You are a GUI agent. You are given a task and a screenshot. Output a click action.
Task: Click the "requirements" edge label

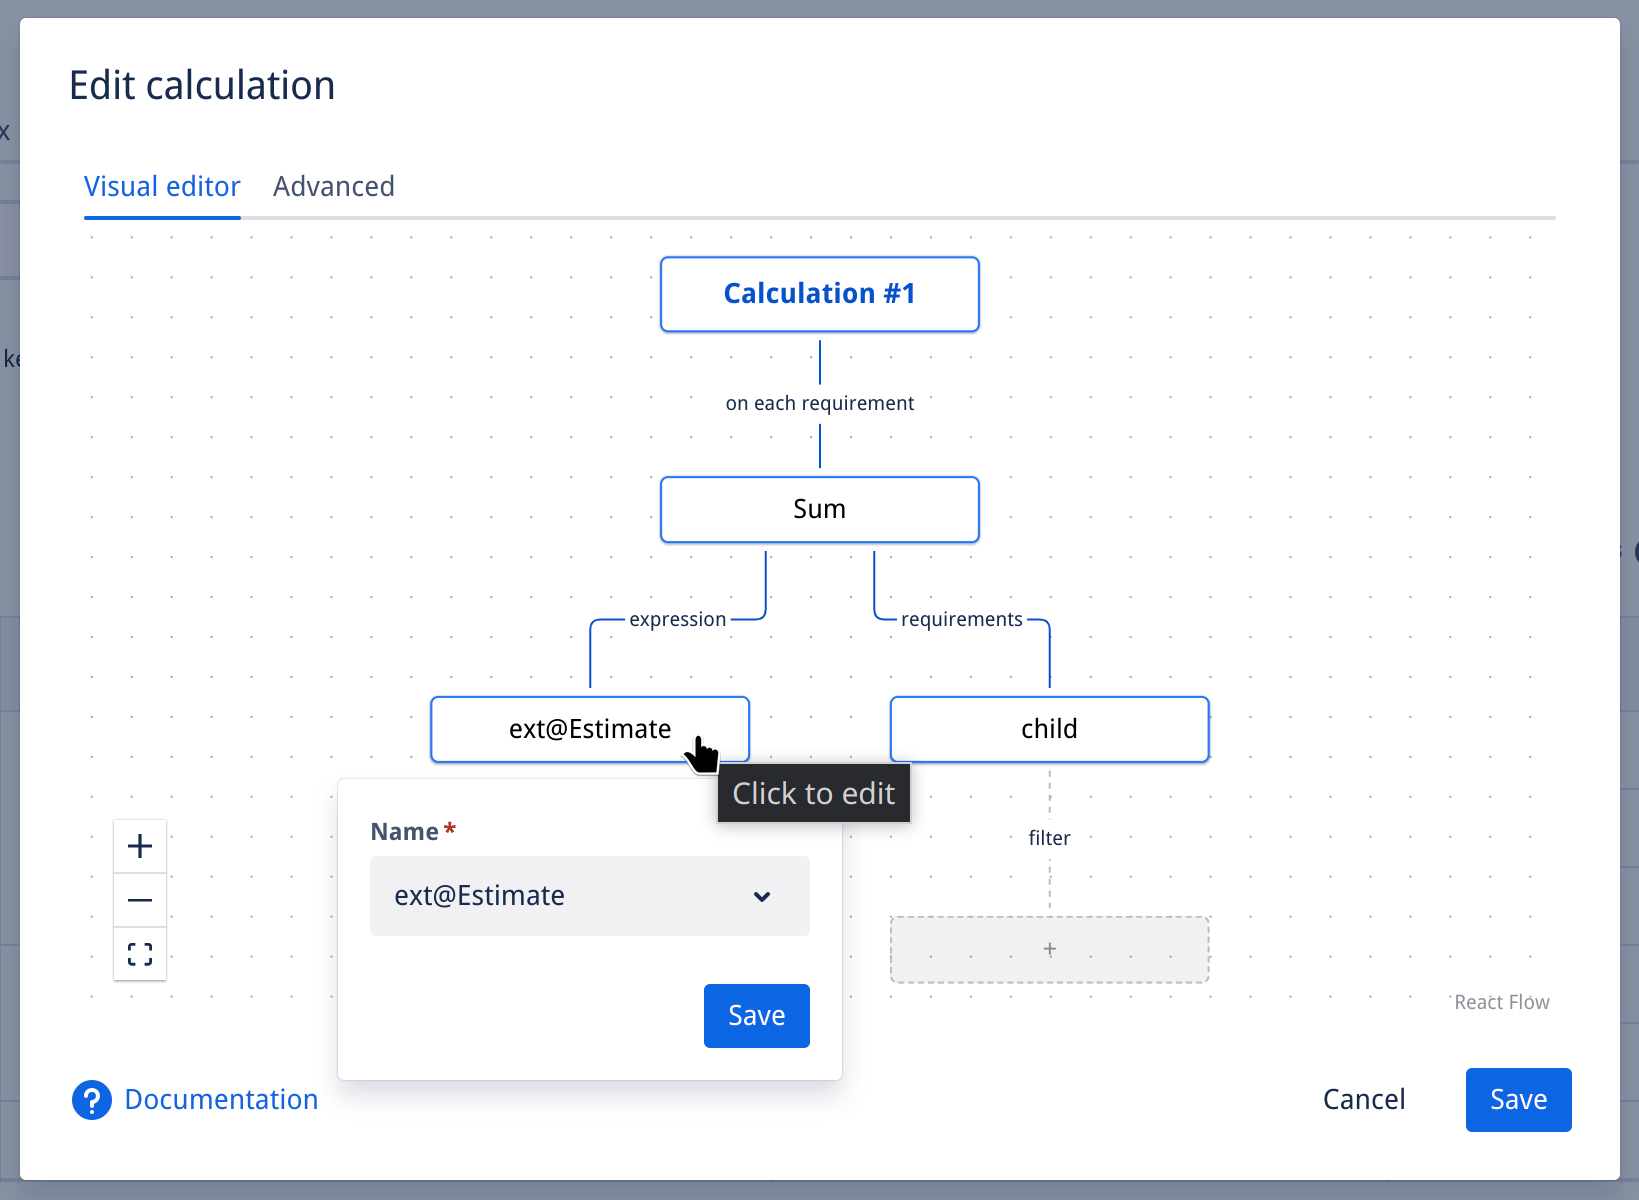pos(961,619)
